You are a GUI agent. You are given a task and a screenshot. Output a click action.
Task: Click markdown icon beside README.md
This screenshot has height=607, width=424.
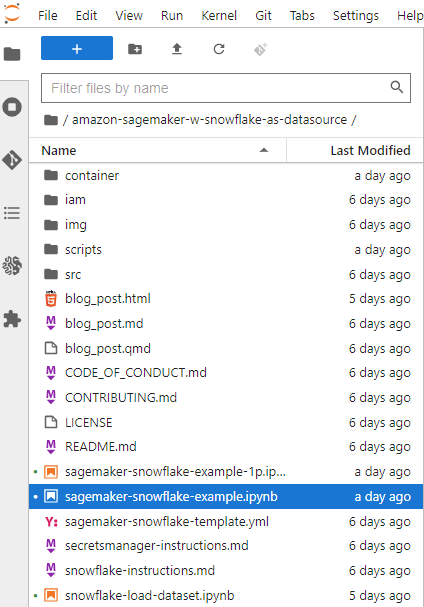[x=51, y=447]
